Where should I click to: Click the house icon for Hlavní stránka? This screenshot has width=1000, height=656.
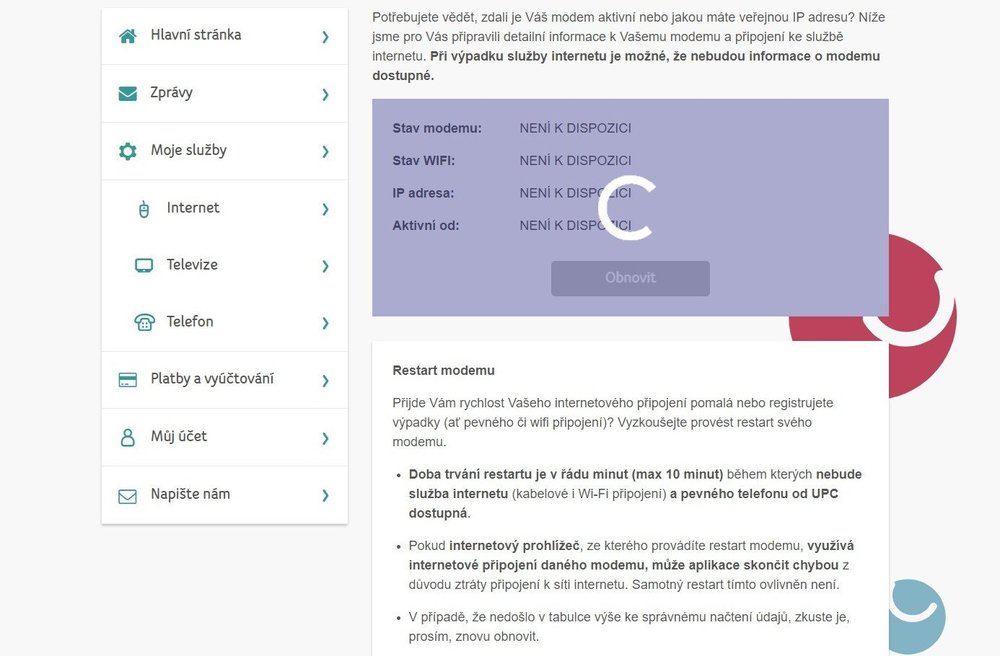(127, 36)
